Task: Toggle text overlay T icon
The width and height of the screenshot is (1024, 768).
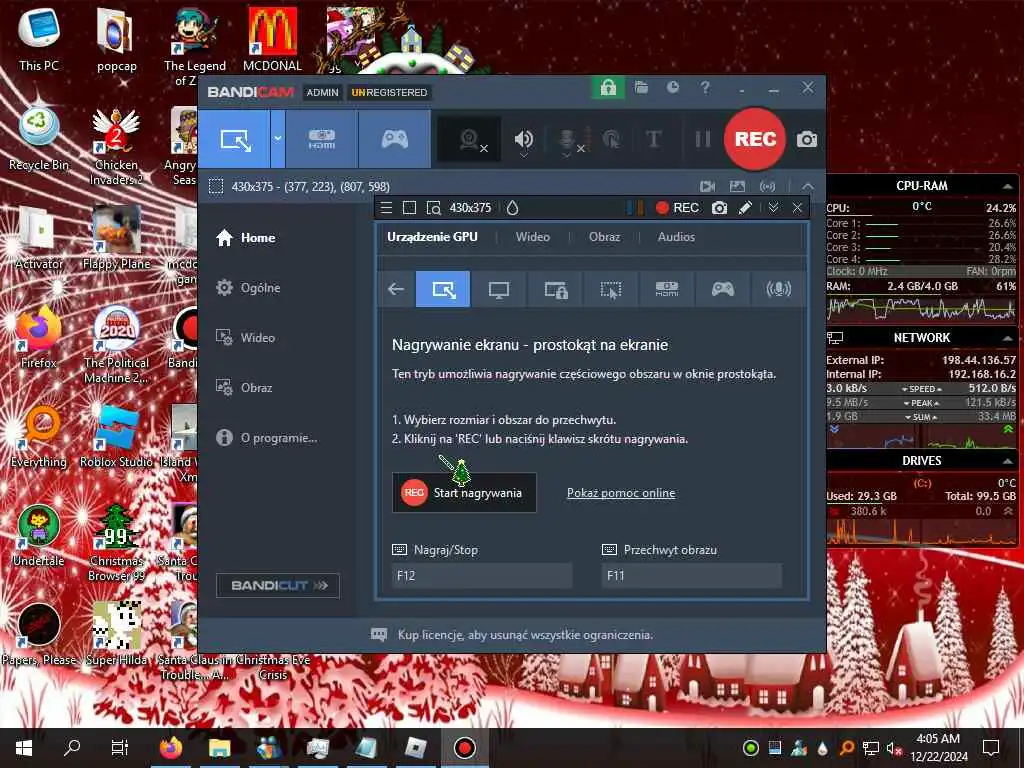Action: 653,139
